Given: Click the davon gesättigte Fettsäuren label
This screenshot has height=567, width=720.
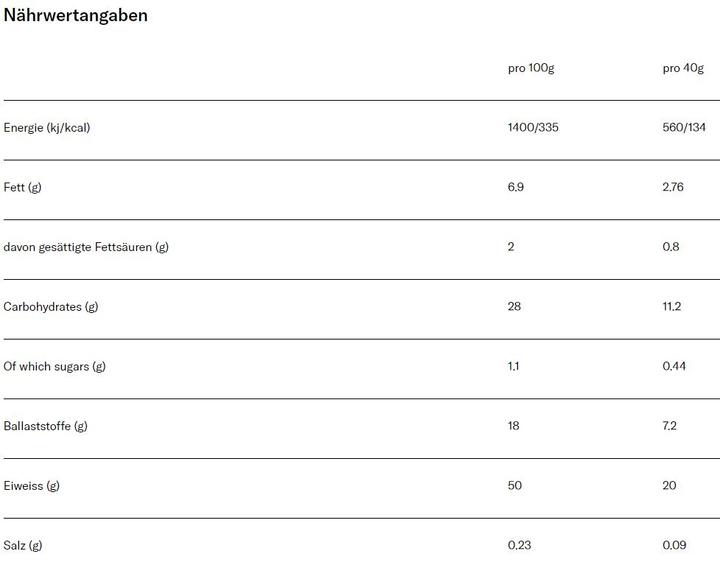Looking at the screenshot, I should coord(86,247).
